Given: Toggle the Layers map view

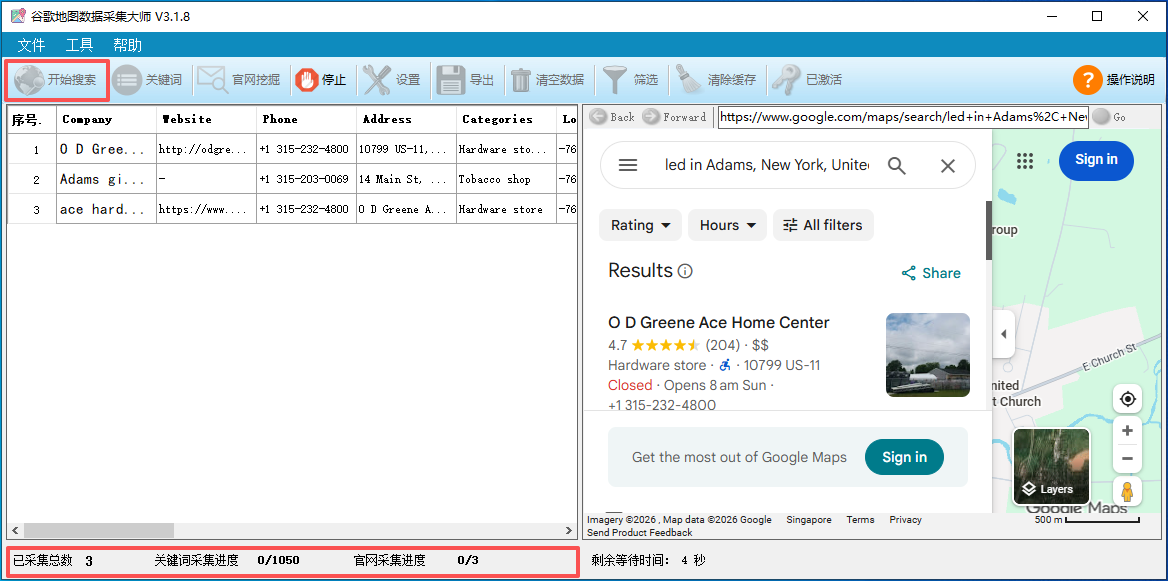Looking at the screenshot, I should (x=1051, y=466).
